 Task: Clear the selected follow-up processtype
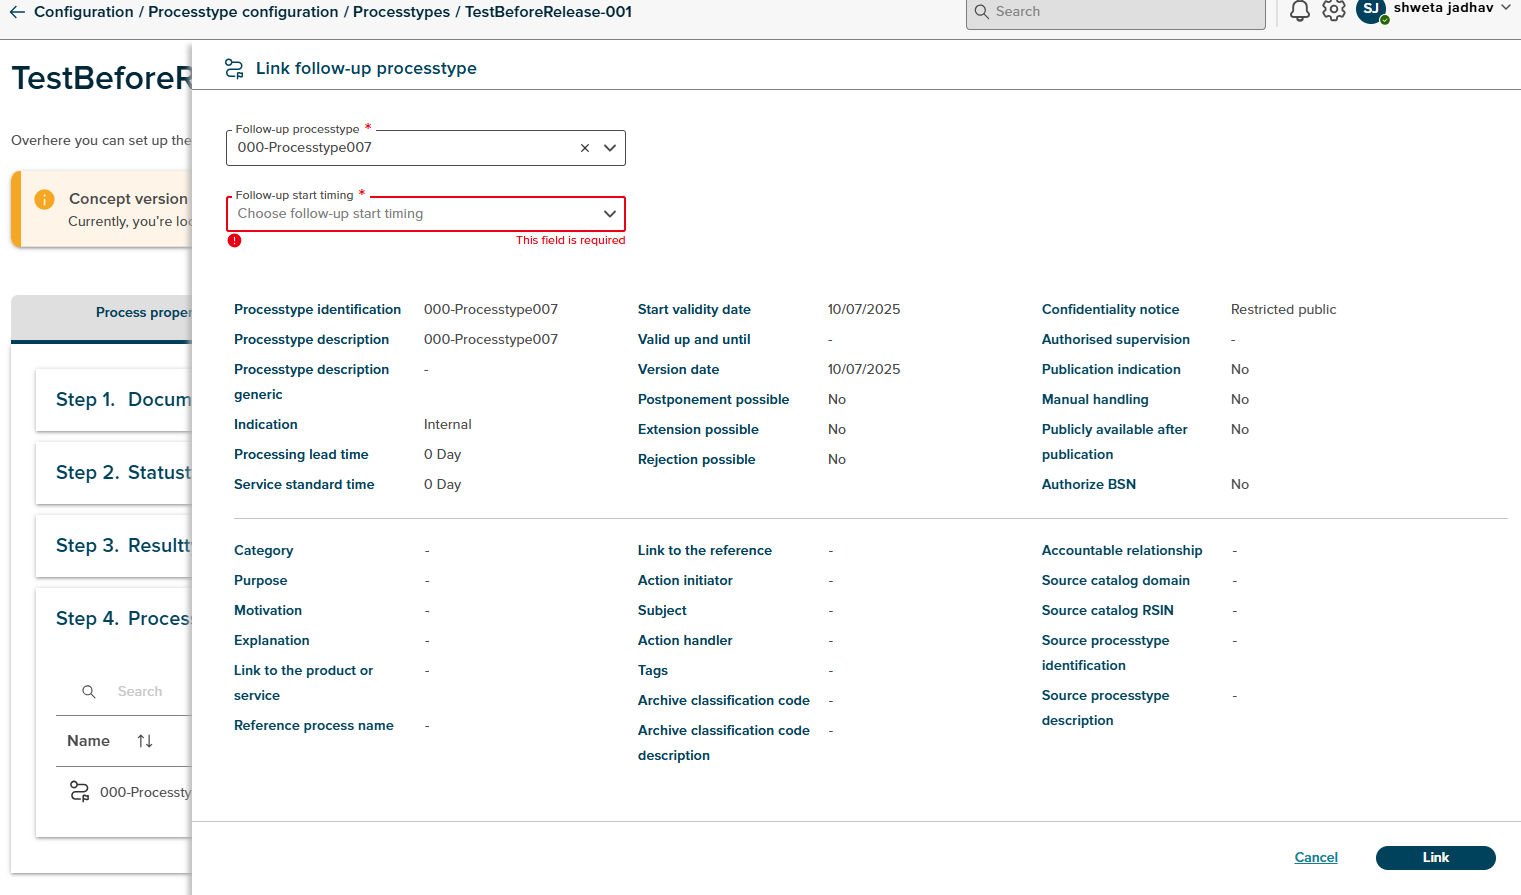585,148
